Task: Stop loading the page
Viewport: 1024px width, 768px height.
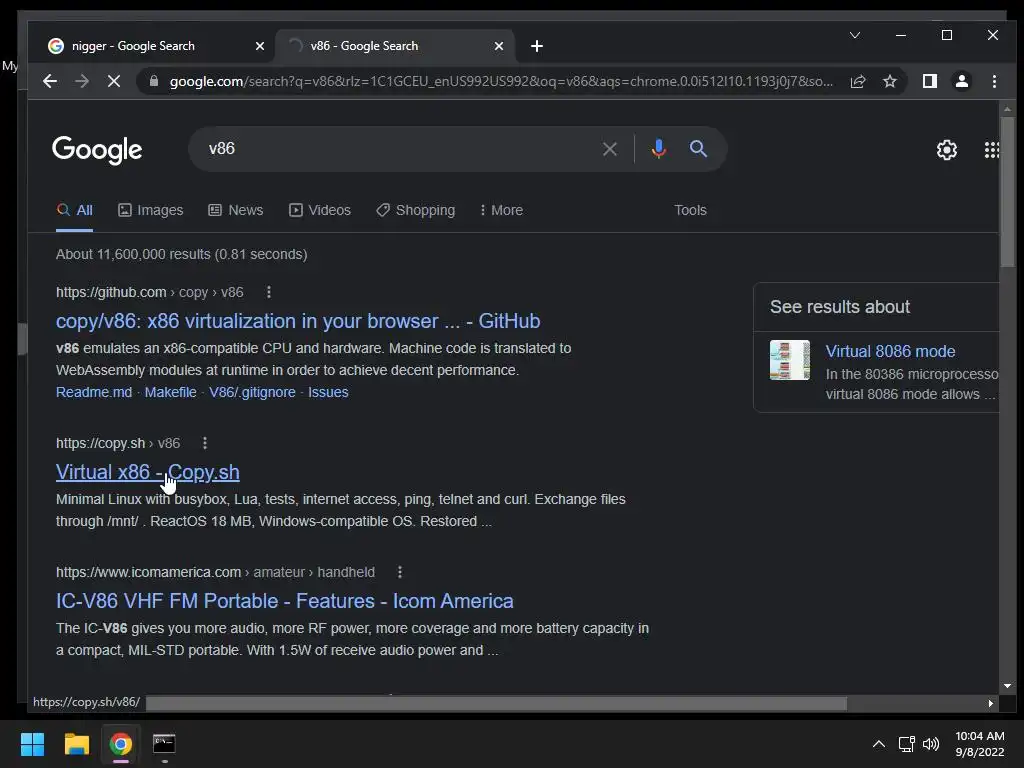Action: coord(114,81)
